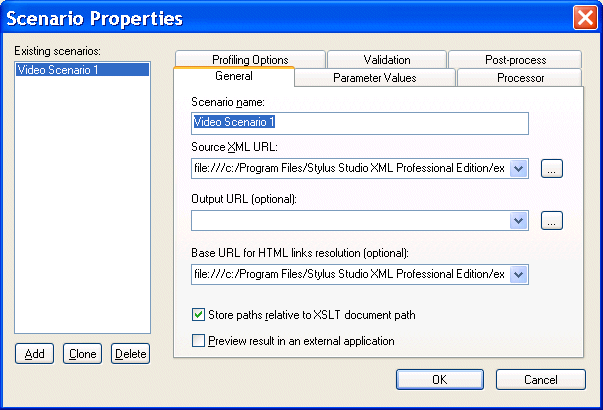The image size is (603, 410).
Task: Enable Preview result in an external application
Action: click(x=198, y=341)
